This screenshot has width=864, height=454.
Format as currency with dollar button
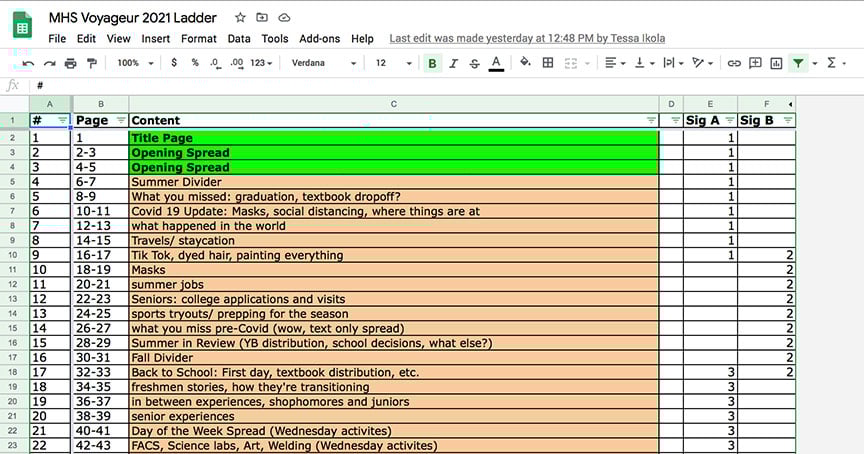pyautogui.click(x=174, y=63)
